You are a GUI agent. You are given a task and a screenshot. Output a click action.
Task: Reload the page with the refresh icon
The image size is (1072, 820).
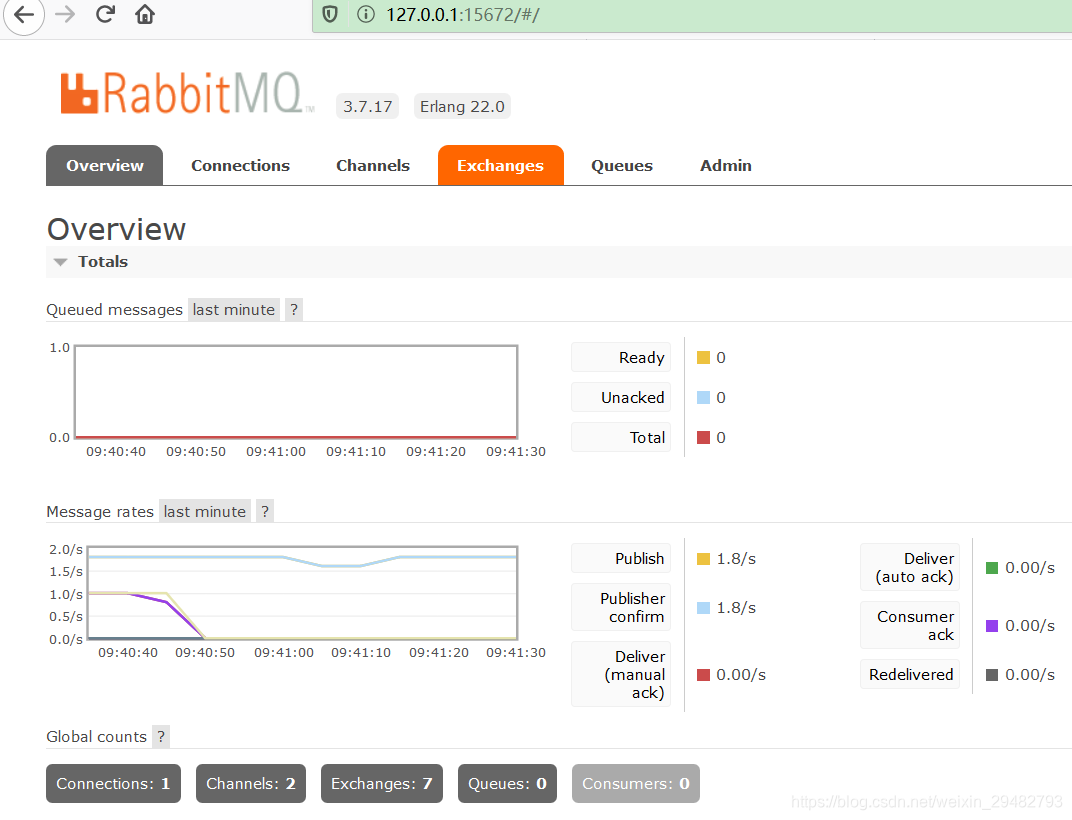click(x=105, y=14)
